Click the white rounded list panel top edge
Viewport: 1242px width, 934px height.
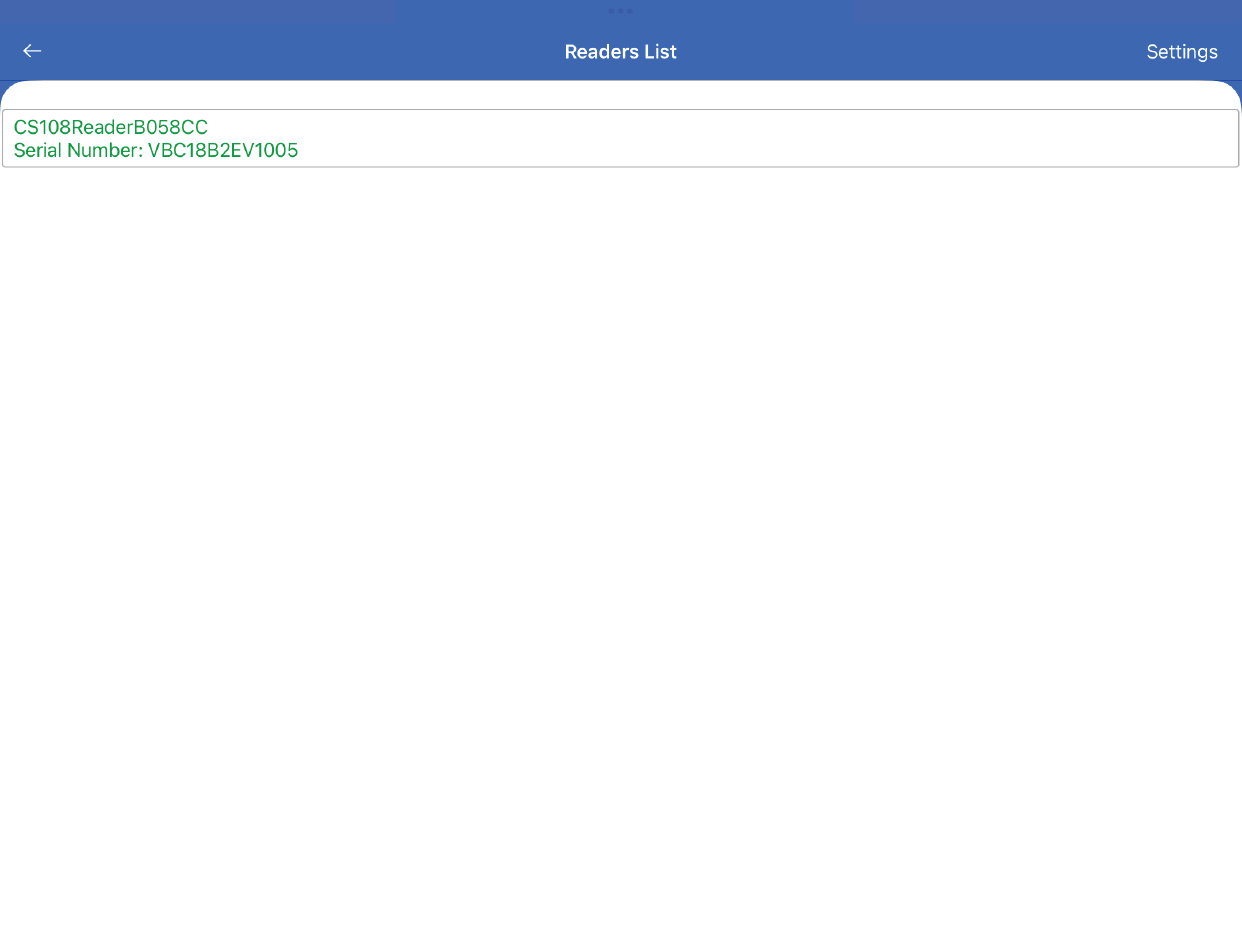[620, 94]
